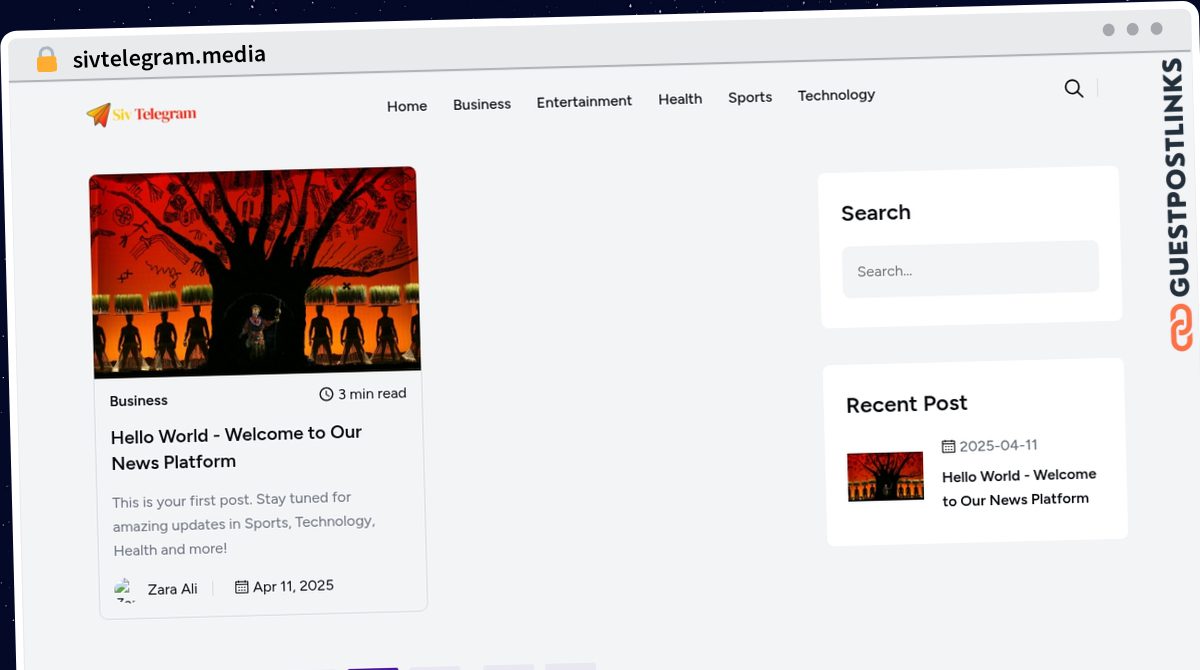Click the orange chain-link Guestpostlinks icon

point(1181,328)
